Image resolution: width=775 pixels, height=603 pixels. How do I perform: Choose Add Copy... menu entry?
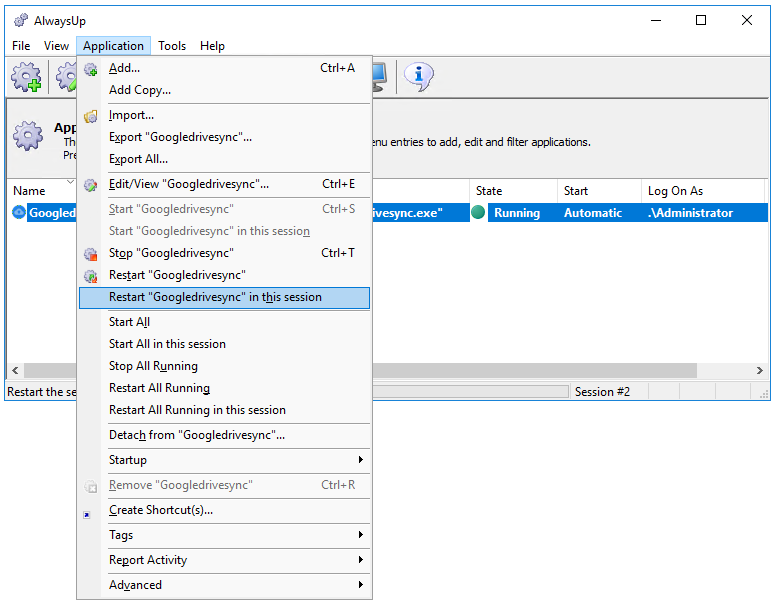click(x=224, y=90)
